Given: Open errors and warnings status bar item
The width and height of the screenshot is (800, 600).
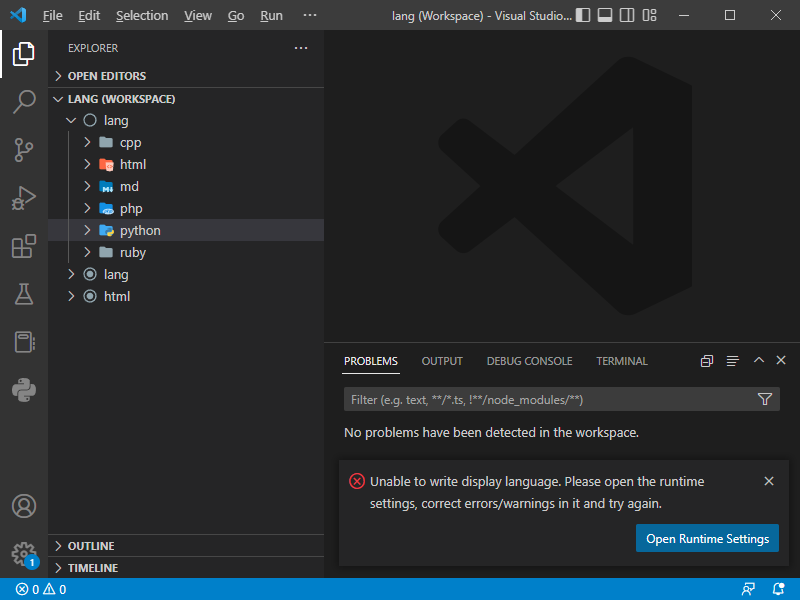Looking at the screenshot, I should coord(41,589).
